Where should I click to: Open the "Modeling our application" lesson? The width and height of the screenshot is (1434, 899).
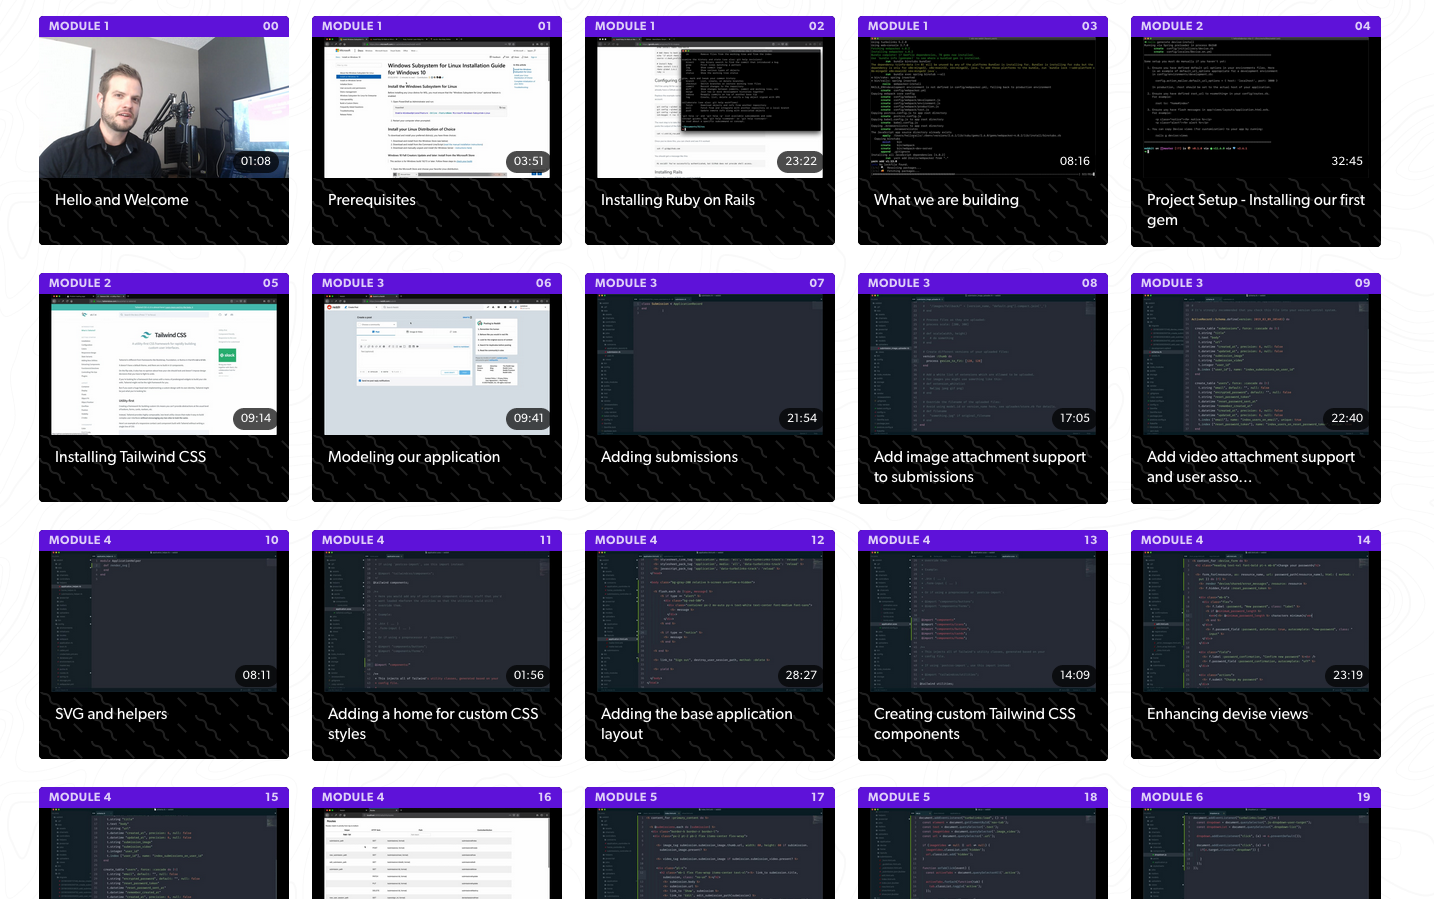point(414,456)
